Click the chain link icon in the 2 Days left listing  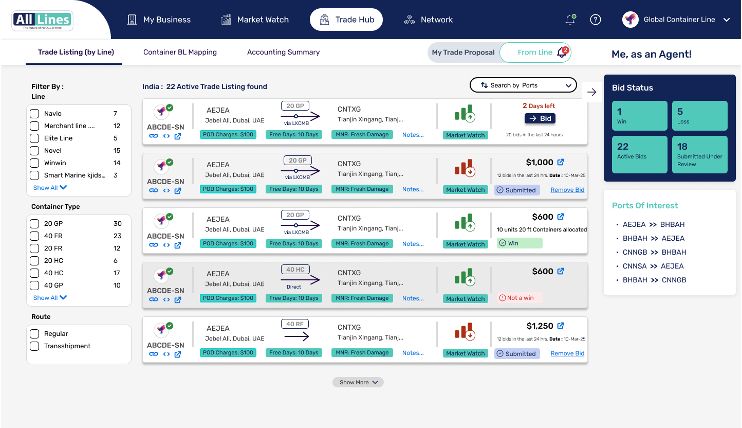(x=153, y=136)
